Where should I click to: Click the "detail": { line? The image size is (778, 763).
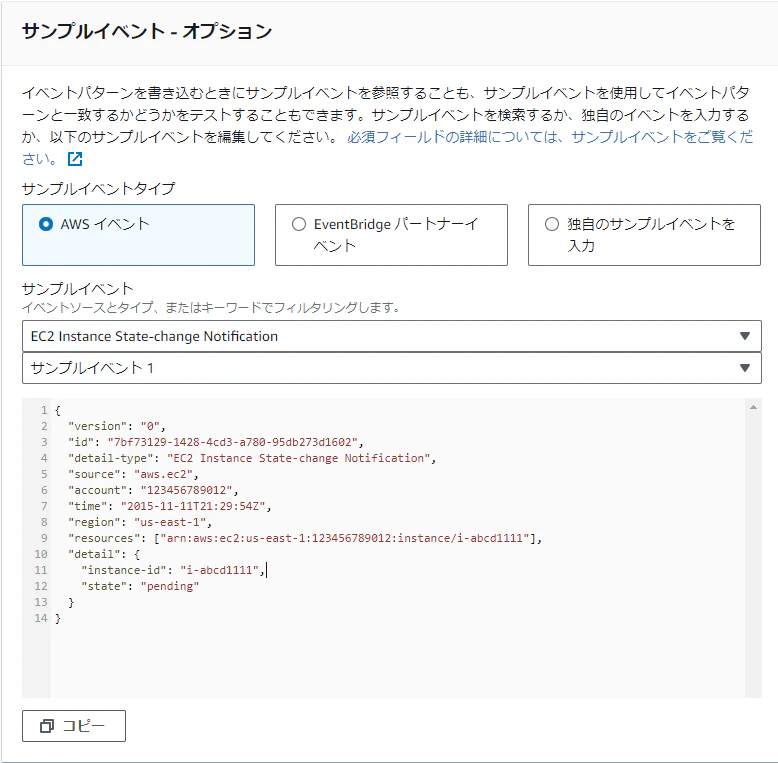(104, 554)
